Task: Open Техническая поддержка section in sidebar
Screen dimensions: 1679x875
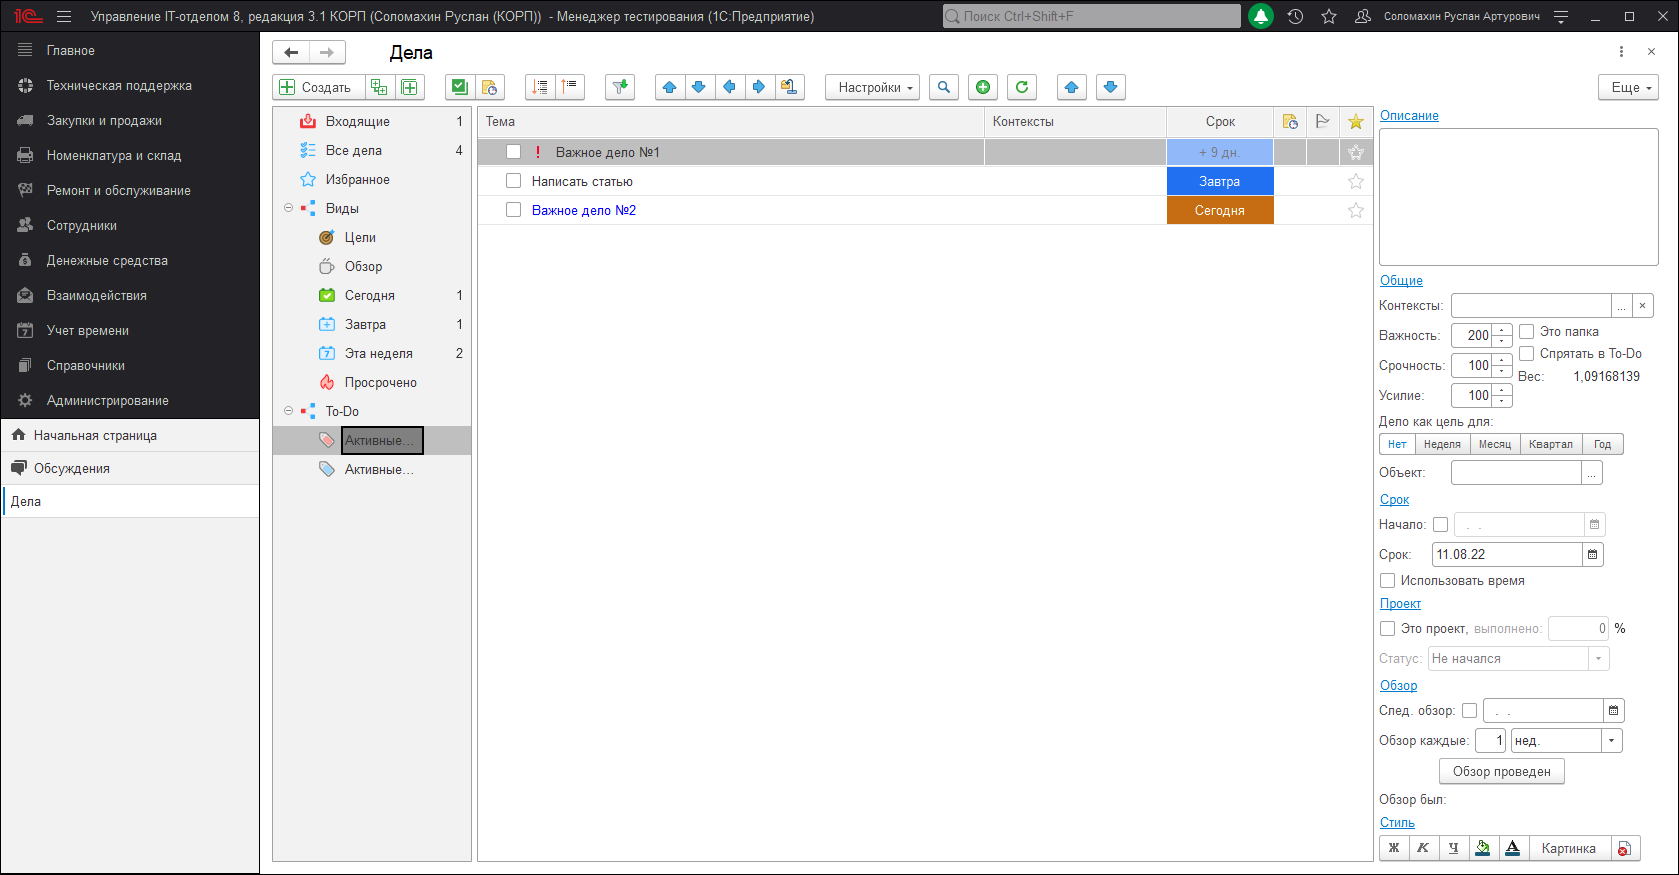Action: 119,85
